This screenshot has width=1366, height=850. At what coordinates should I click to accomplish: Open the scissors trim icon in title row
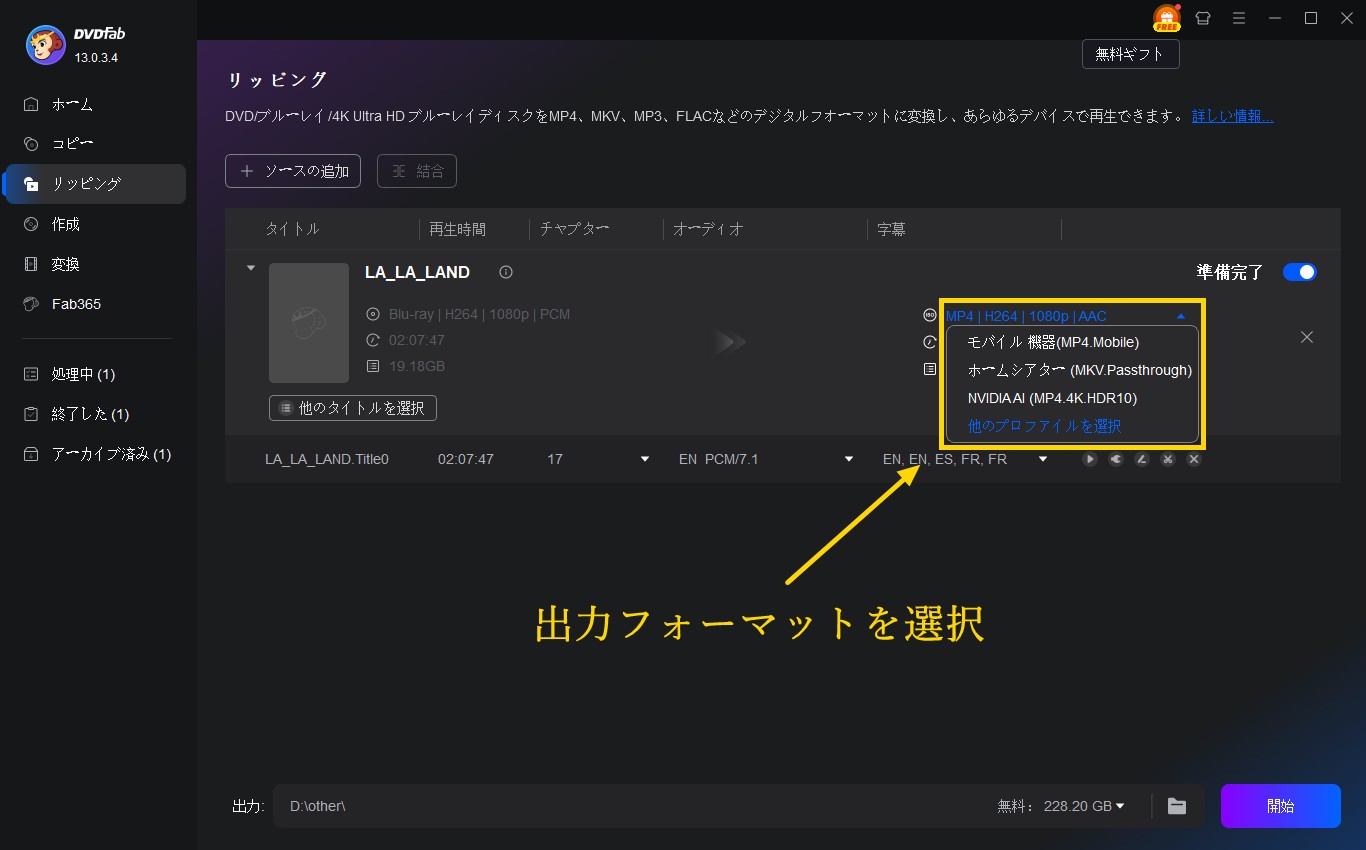[1167, 459]
